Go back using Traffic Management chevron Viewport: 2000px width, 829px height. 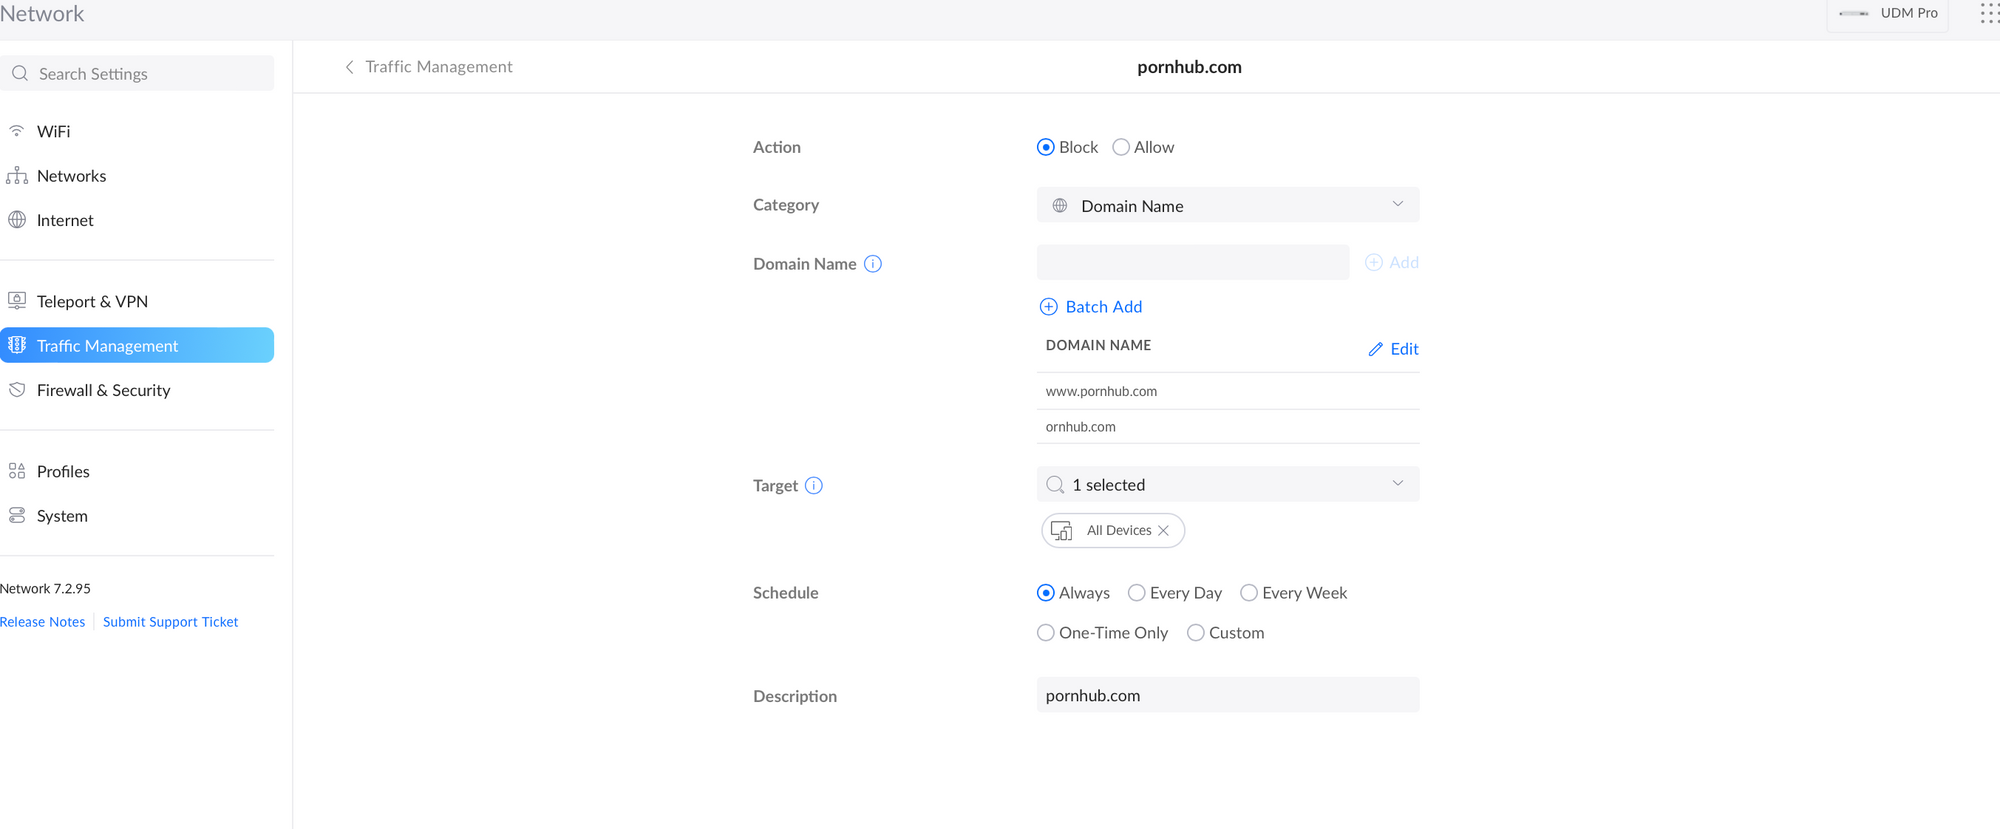[x=349, y=67]
